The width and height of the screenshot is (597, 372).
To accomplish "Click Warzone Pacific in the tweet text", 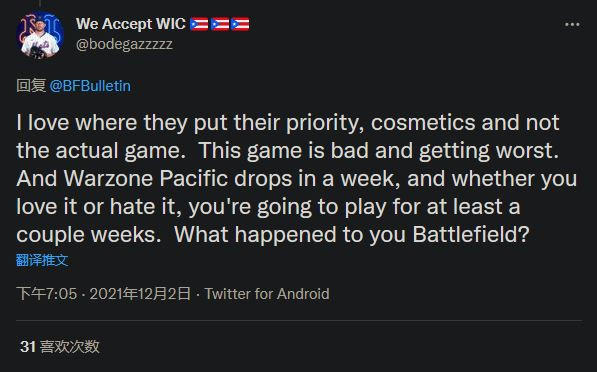I will [x=146, y=178].
